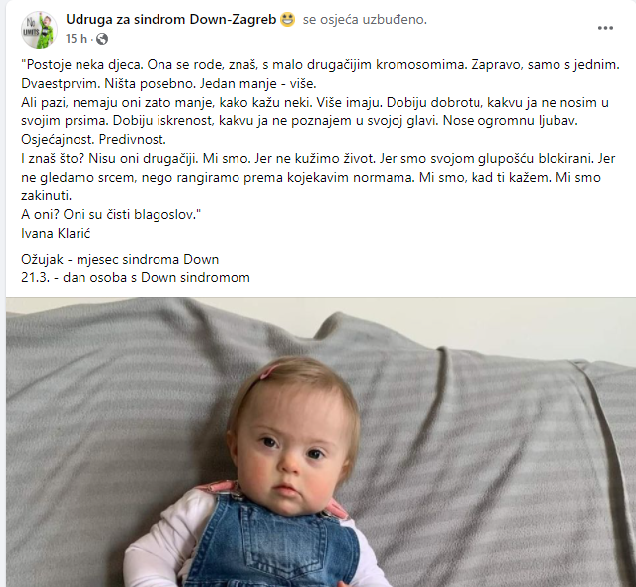Click the line starting 'Dvaestprvim. Ništa posebno.'
The width and height of the screenshot is (636, 587).
pyautogui.click(x=169, y=84)
